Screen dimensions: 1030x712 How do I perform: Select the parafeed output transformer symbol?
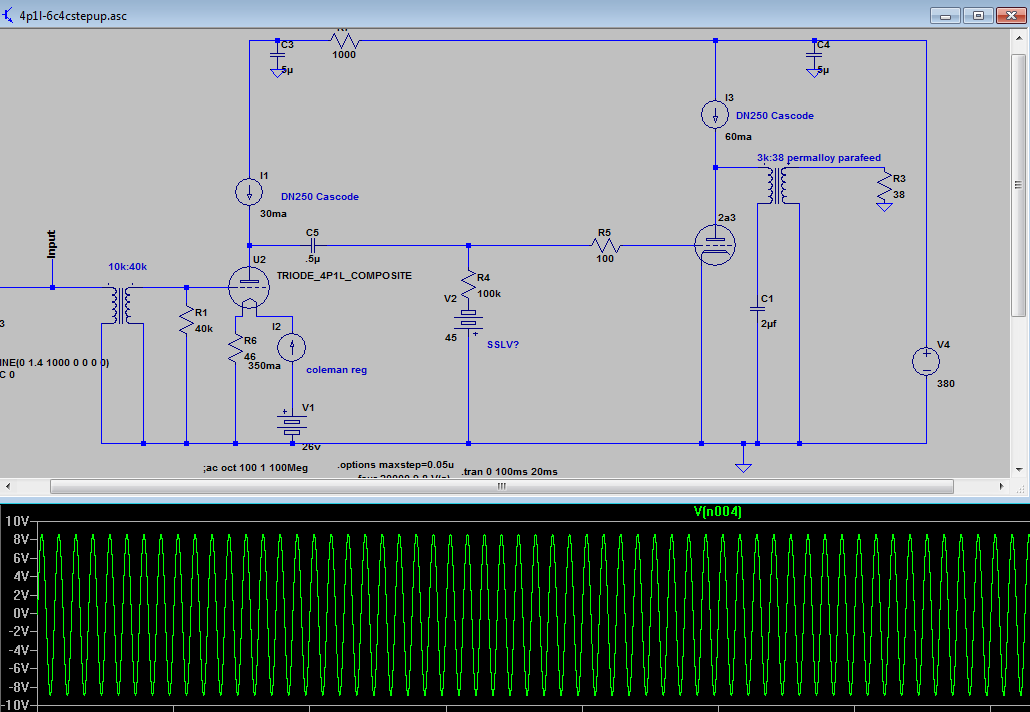tap(778, 186)
